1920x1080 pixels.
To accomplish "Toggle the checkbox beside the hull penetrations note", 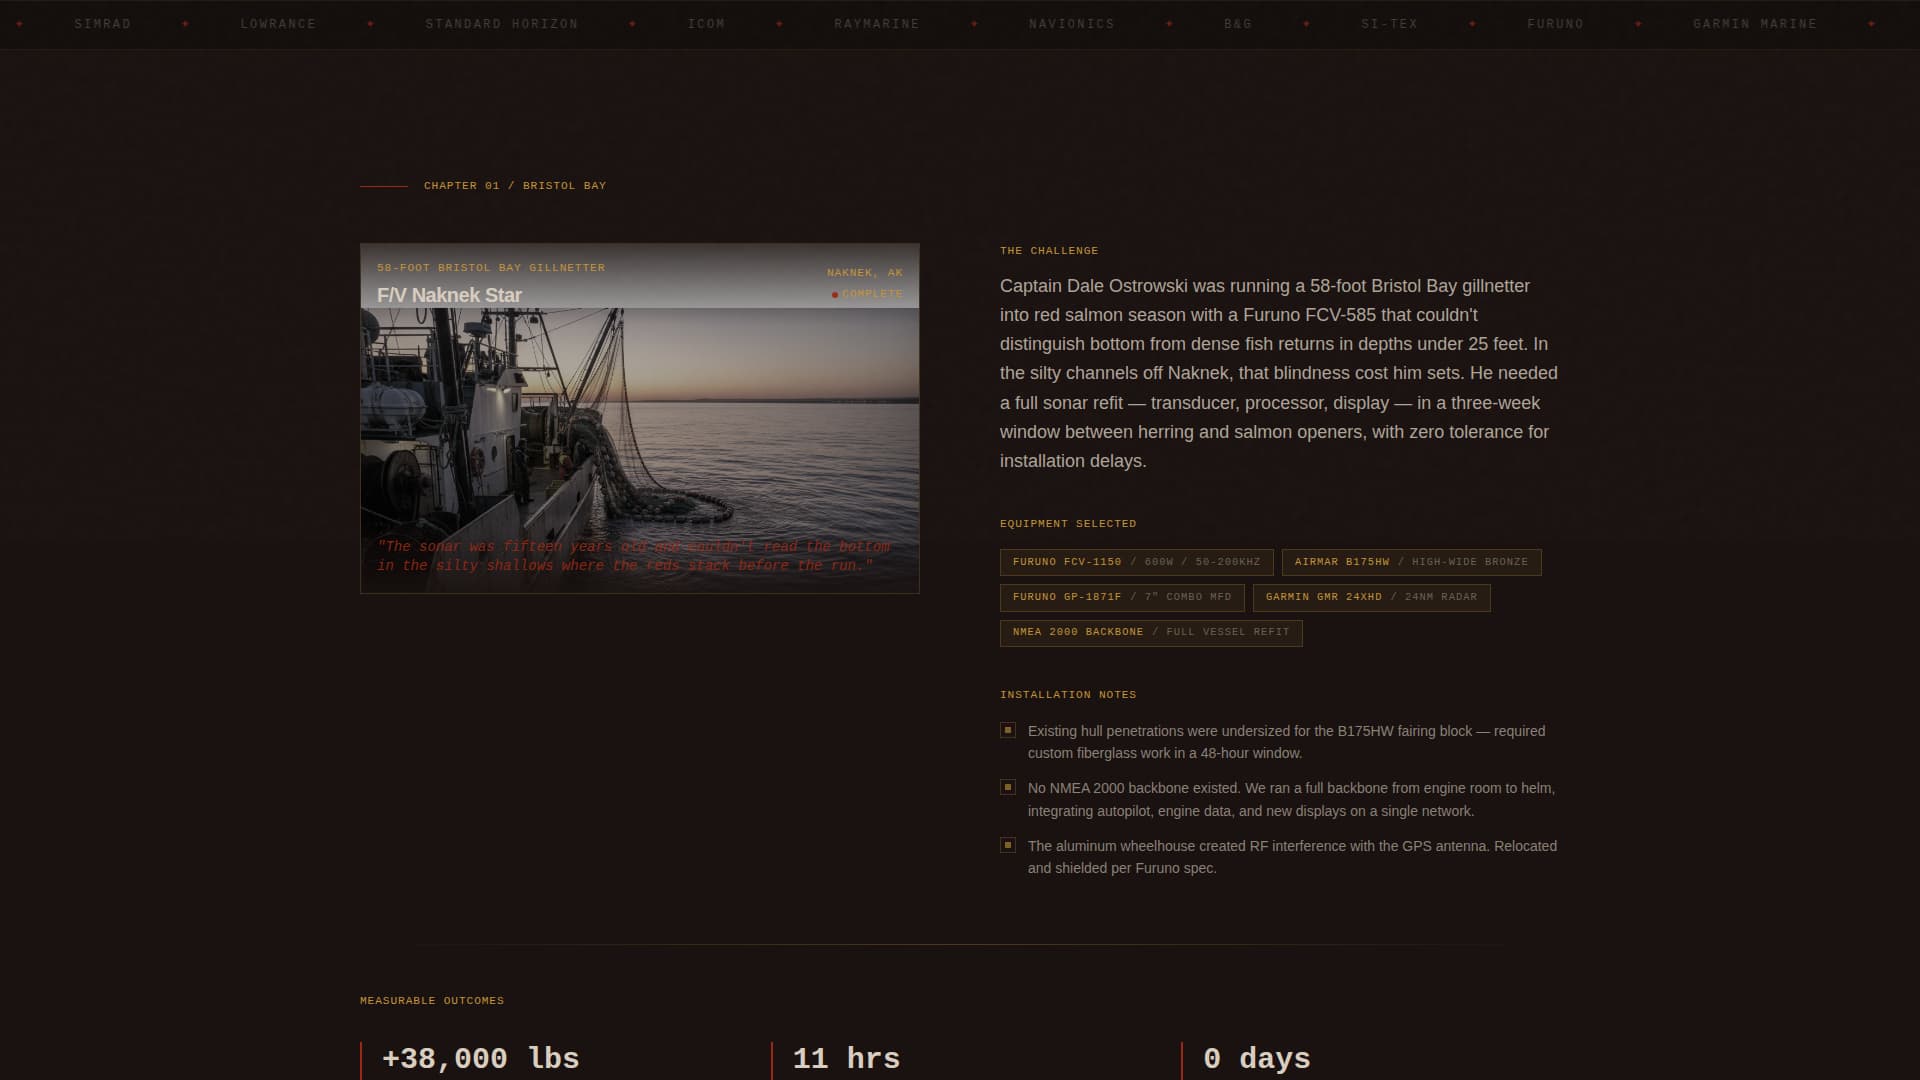I will (1006, 731).
